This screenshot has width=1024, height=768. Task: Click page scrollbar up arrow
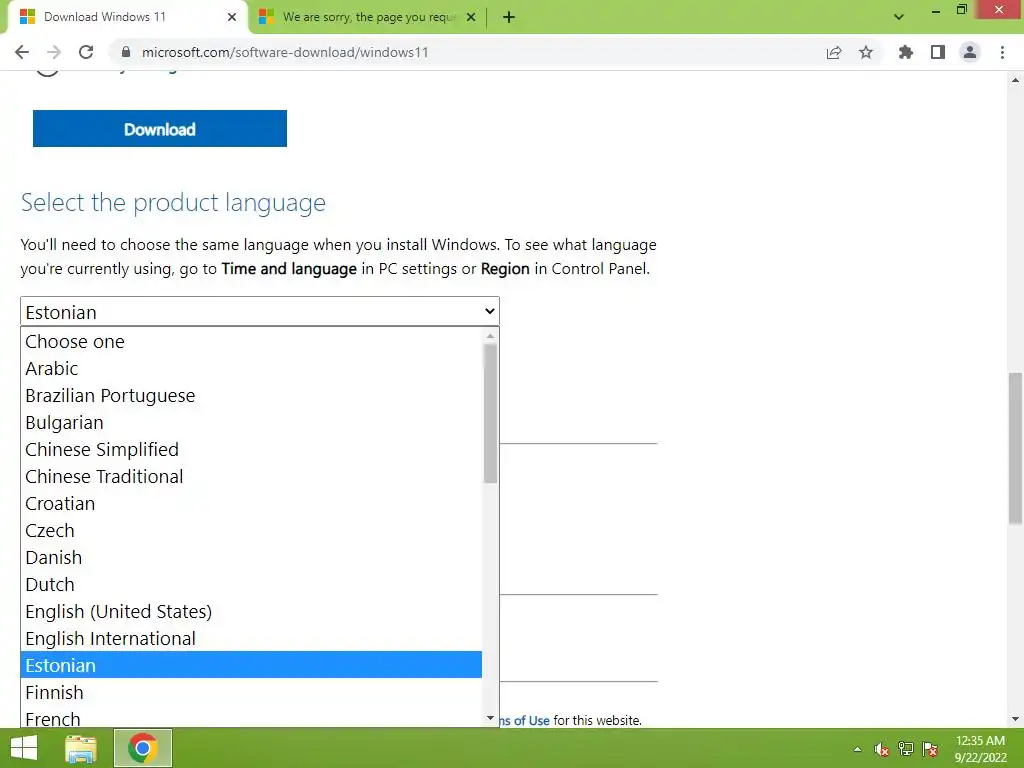pyautogui.click(x=1015, y=80)
